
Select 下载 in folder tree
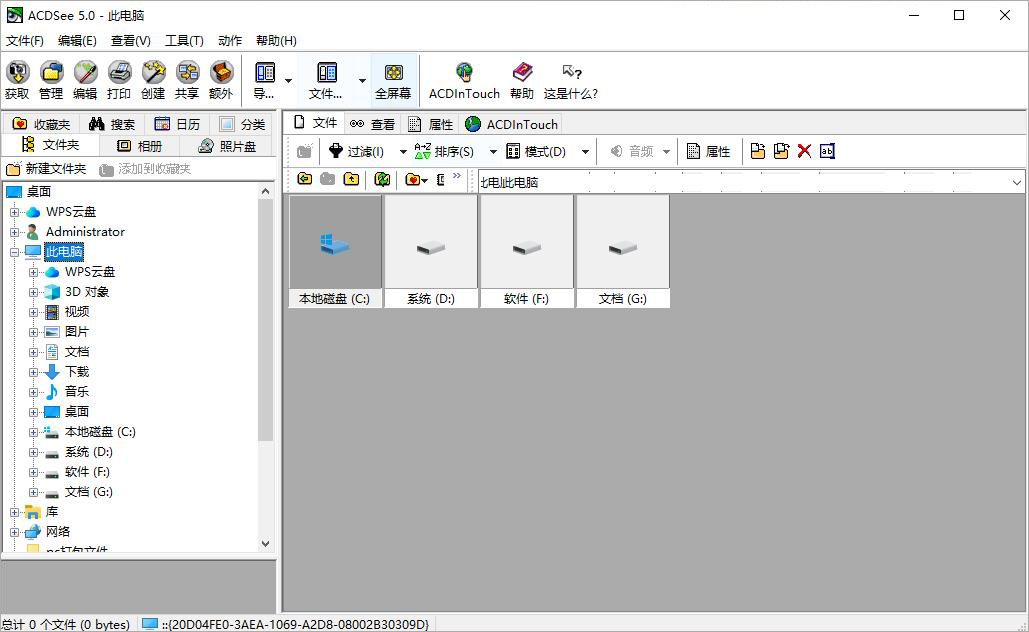pyautogui.click(x=77, y=372)
